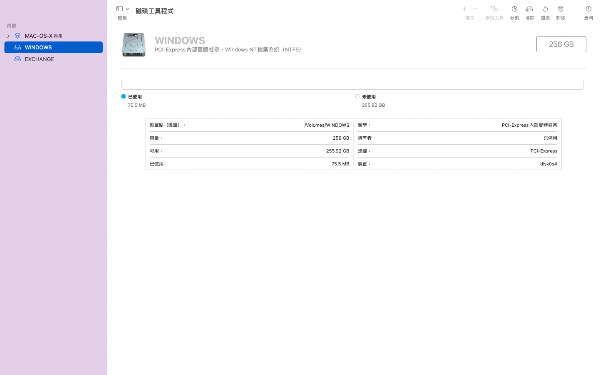Select MAC-OS-X in the sidebar

click(43, 36)
